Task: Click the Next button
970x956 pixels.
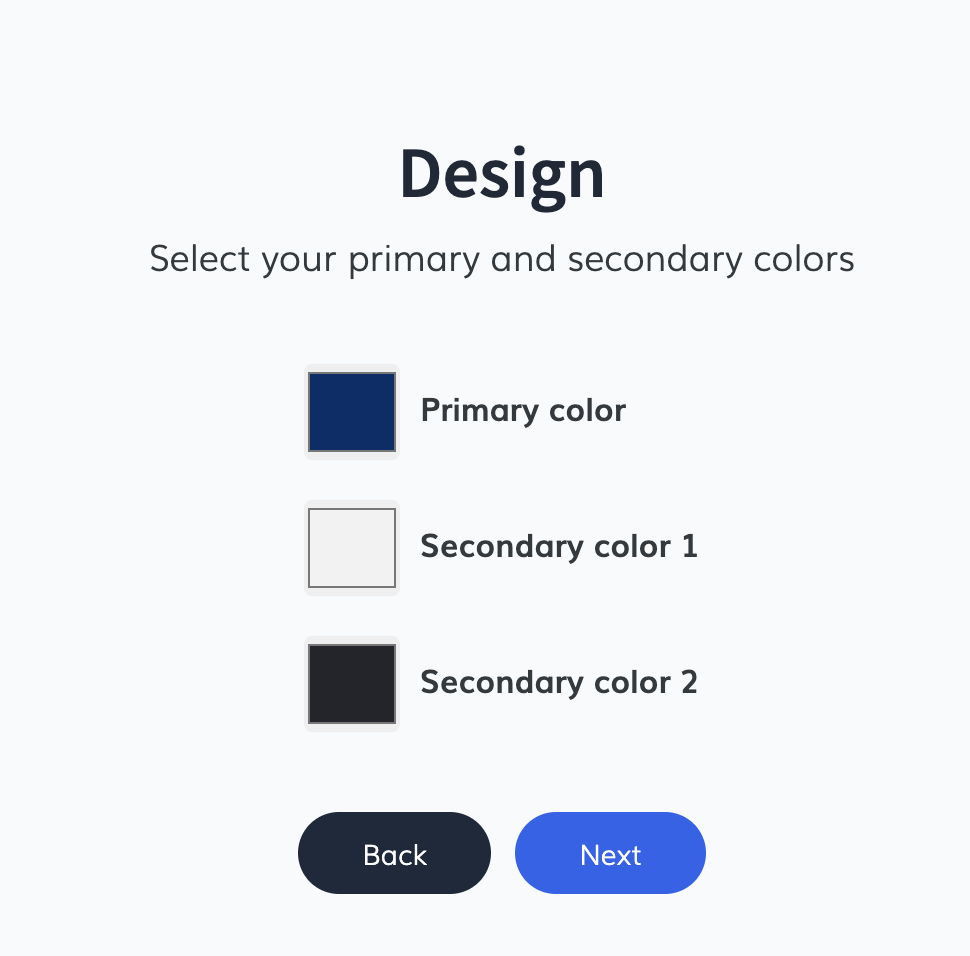Action: click(610, 854)
